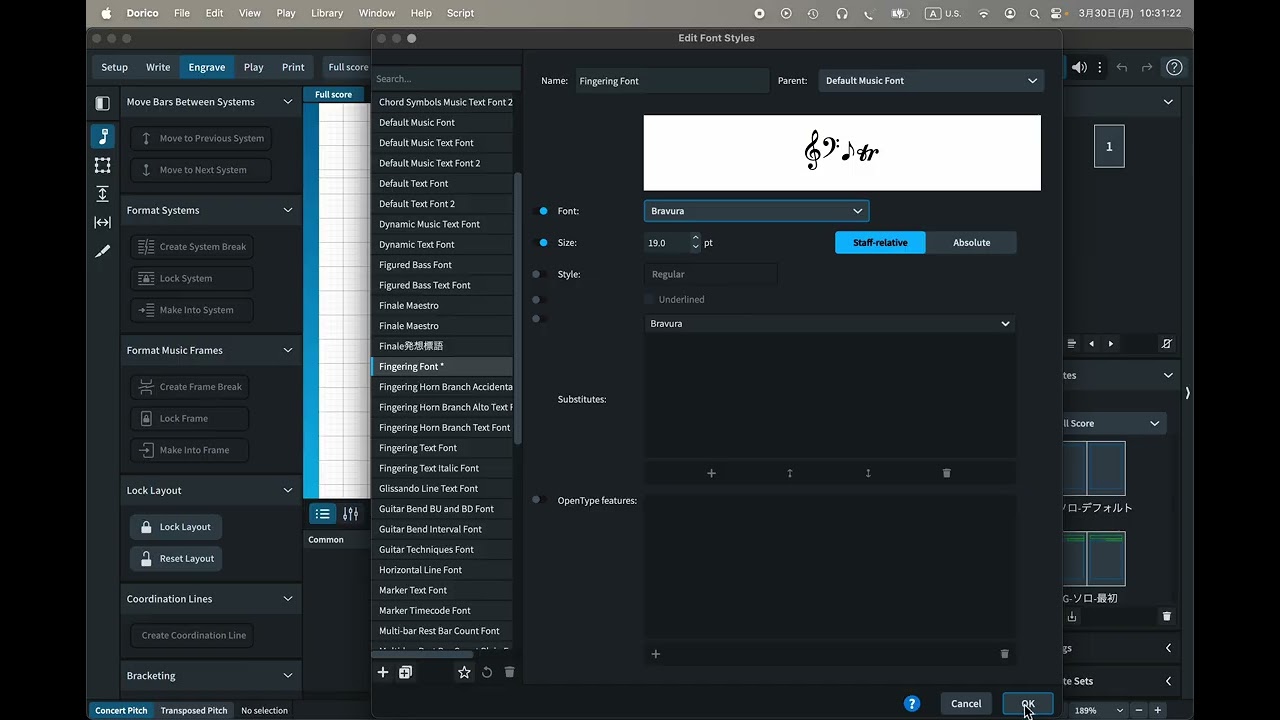Confirm the dialog with OK

(x=1028, y=704)
